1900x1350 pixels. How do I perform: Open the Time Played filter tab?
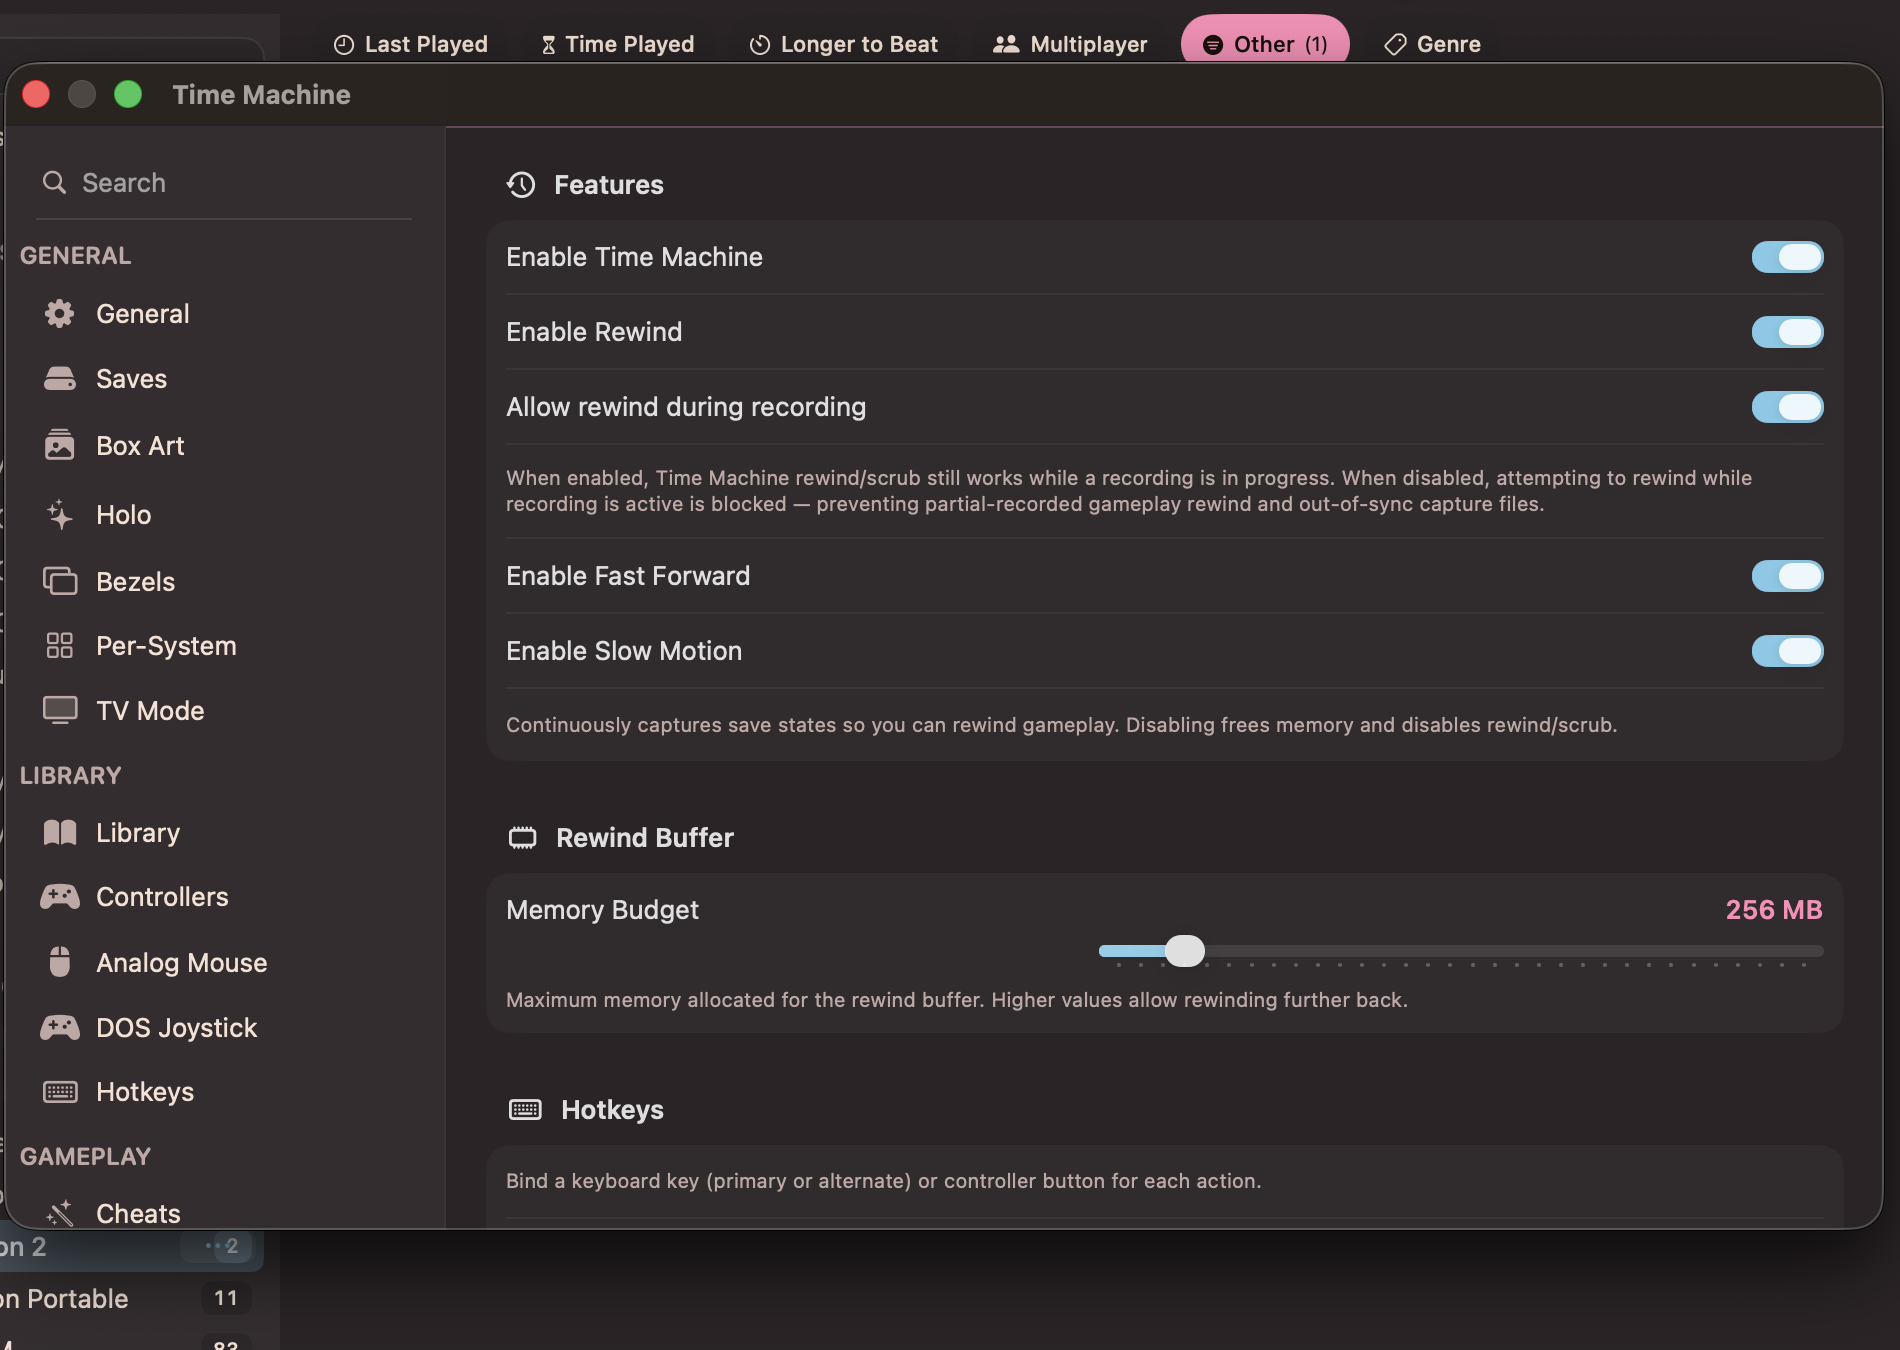click(x=618, y=44)
